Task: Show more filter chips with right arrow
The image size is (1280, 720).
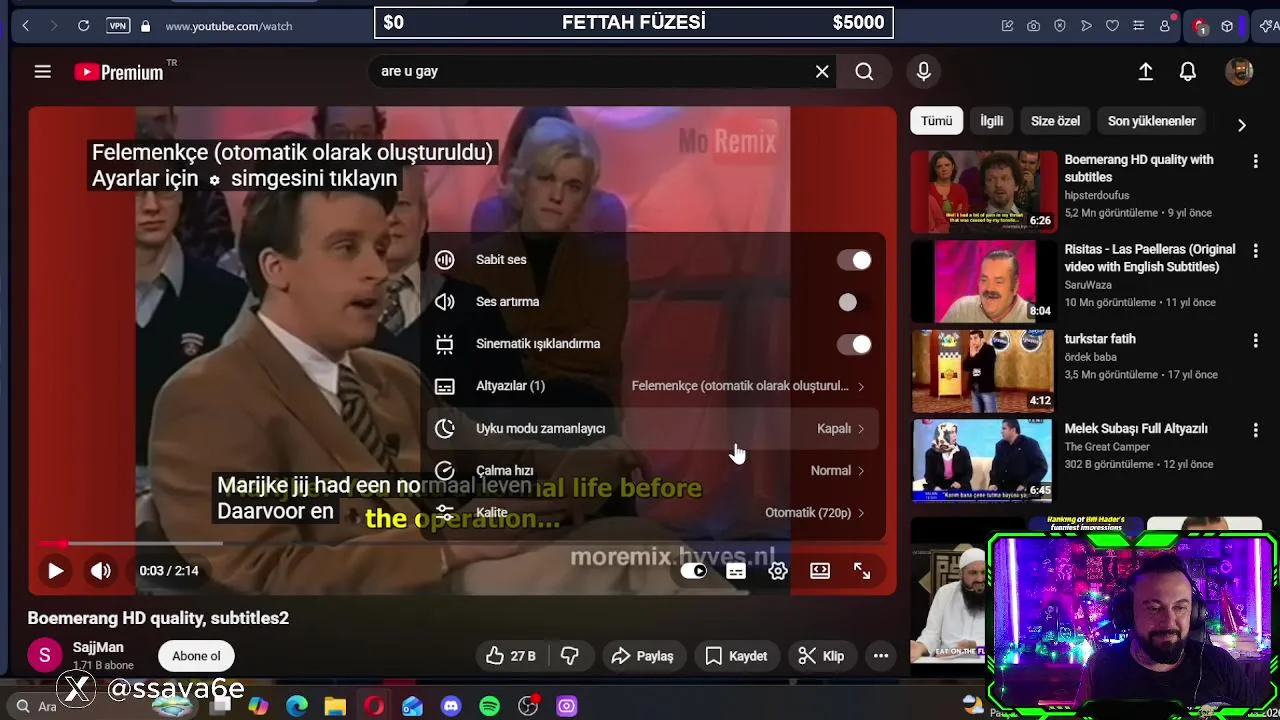Action: point(1241,125)
